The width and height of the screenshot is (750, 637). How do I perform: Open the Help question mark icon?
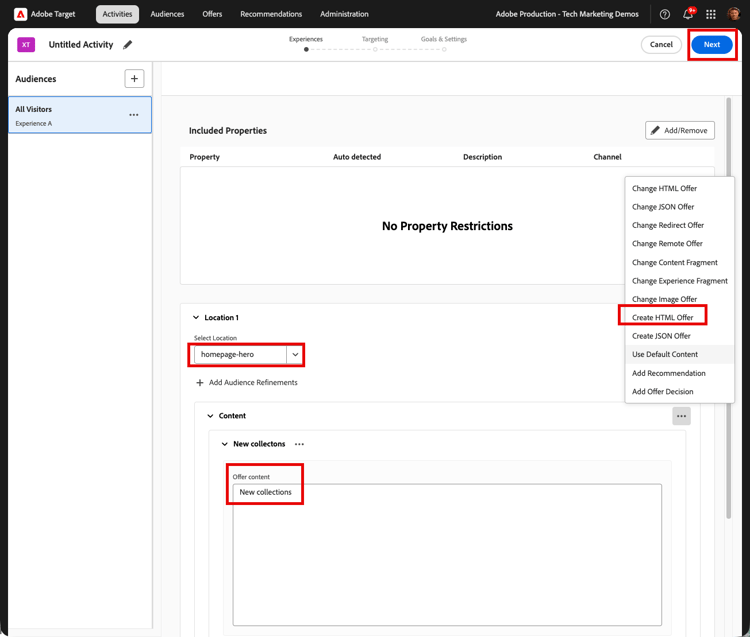click(664, 14)
